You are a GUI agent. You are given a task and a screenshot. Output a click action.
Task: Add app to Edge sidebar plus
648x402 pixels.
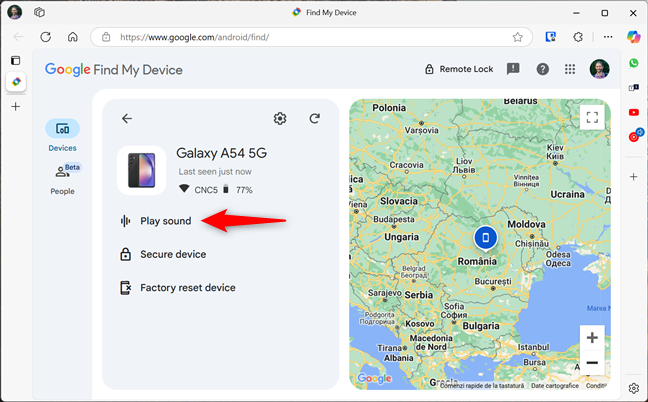(x=634, y=177)
